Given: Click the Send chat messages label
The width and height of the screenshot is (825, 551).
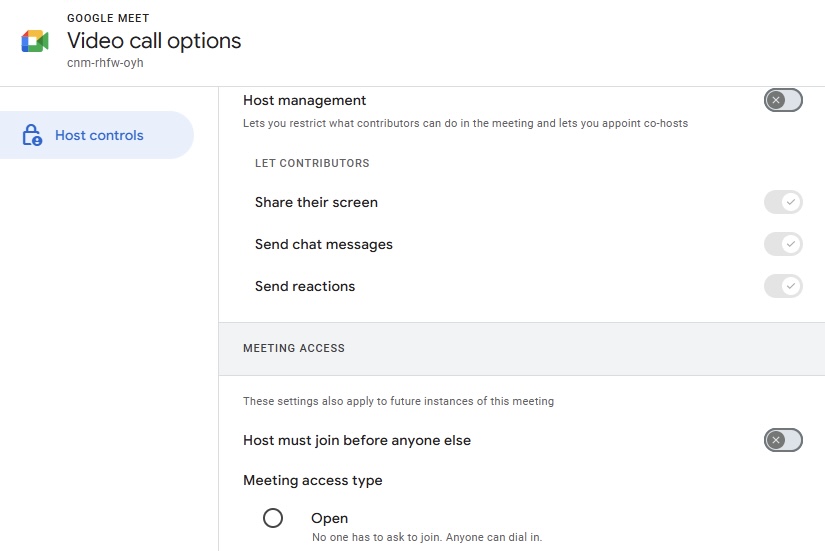Looking at the screenshot, I should click(x=324, y=244).
